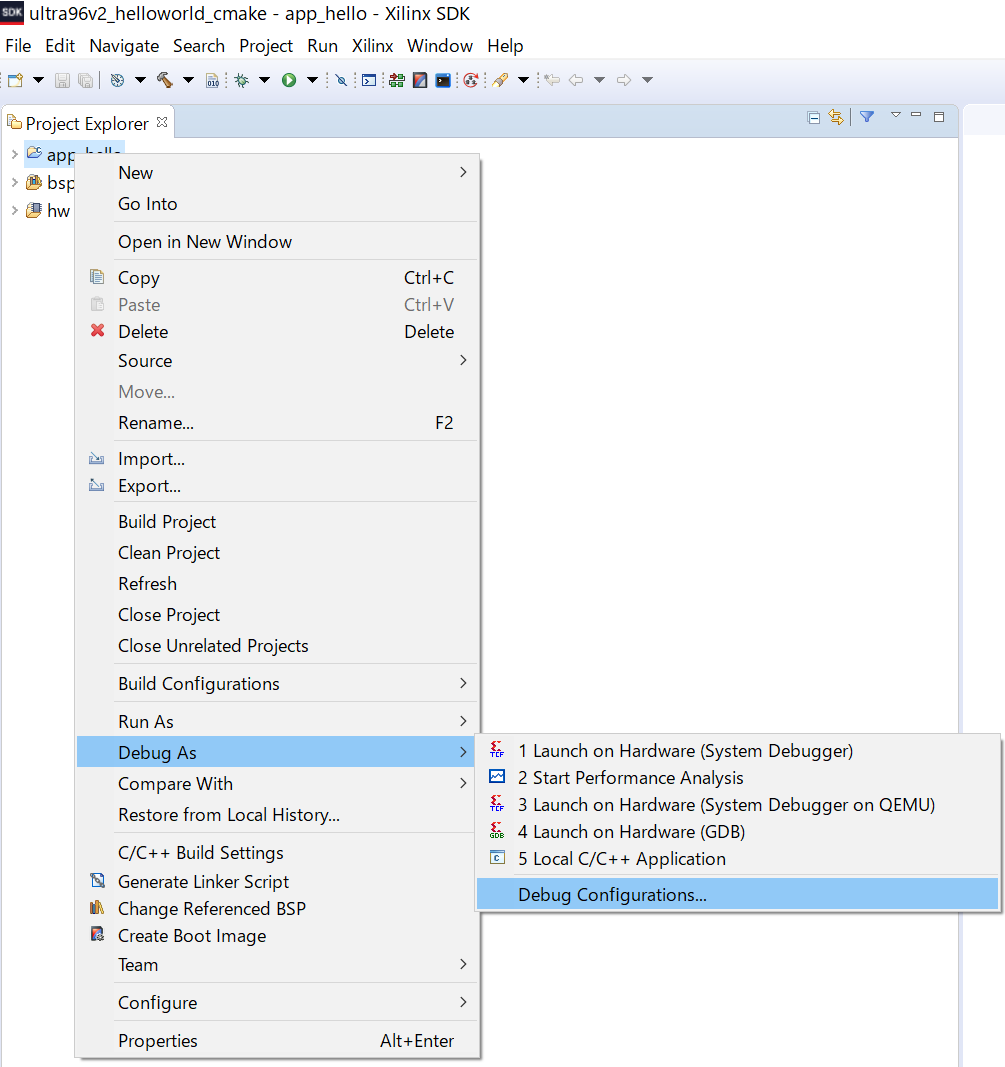Image resolution: width=1005 pixels, height=1067 pixels.
Task: Open the Run dropdown arrow
Action: tap(312, 80)
